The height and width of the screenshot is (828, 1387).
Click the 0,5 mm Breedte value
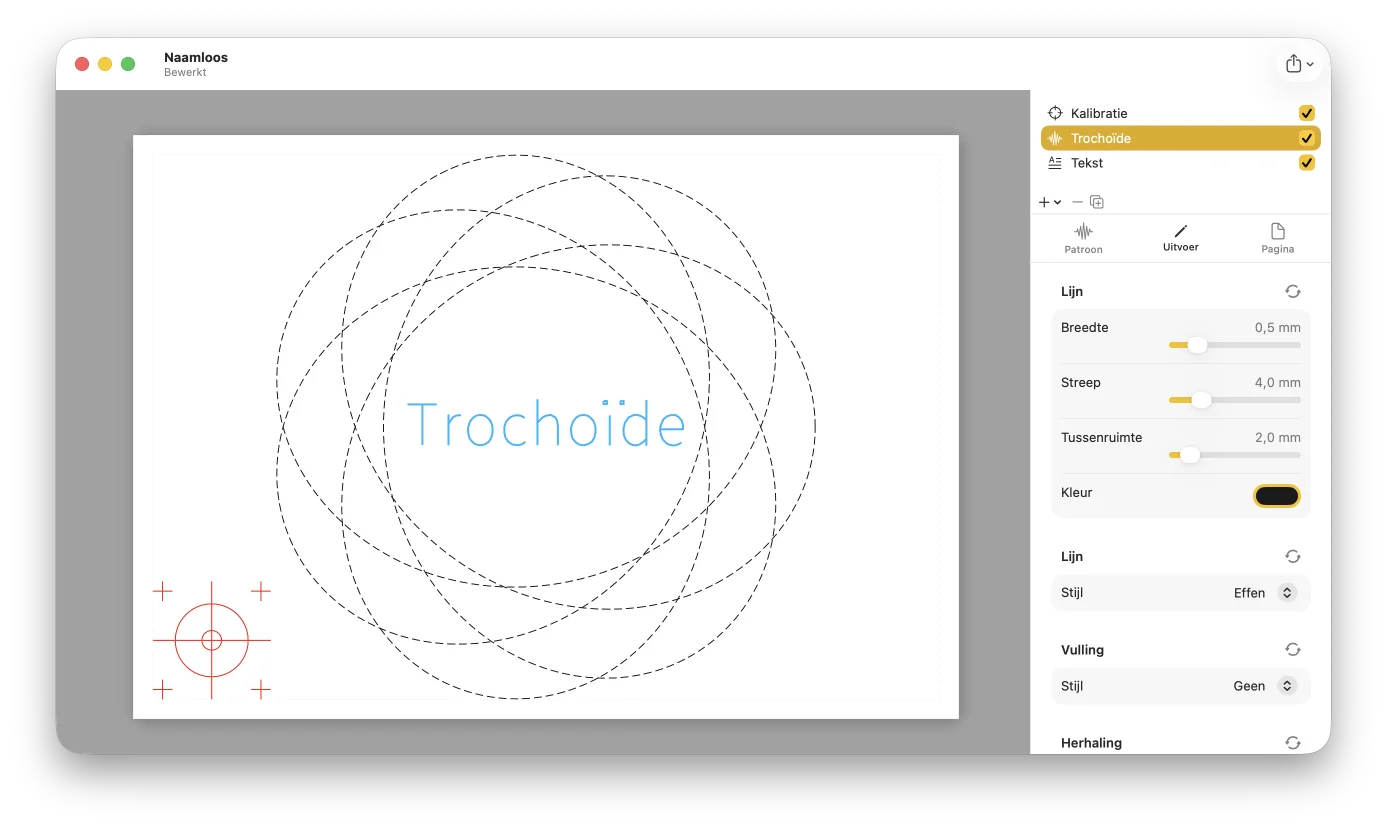1277,327
